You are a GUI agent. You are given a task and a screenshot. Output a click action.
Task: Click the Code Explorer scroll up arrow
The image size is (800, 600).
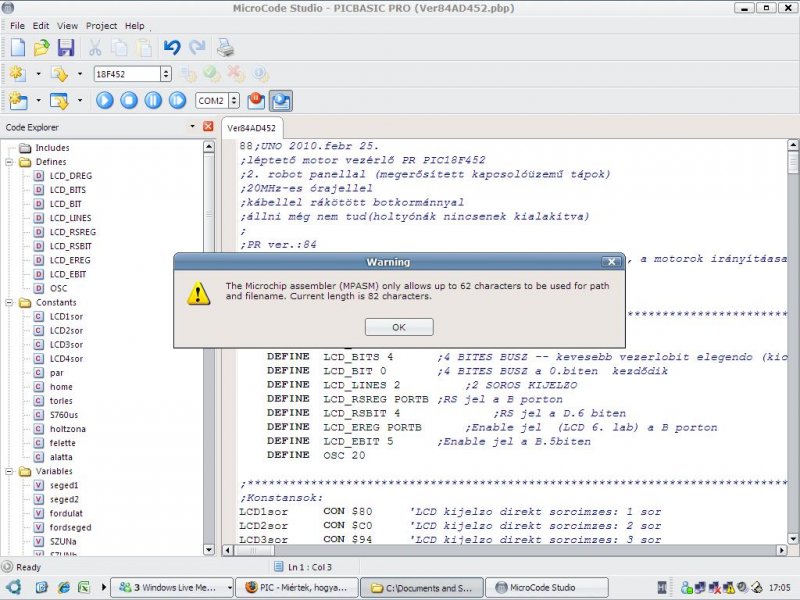coord(209,147)
